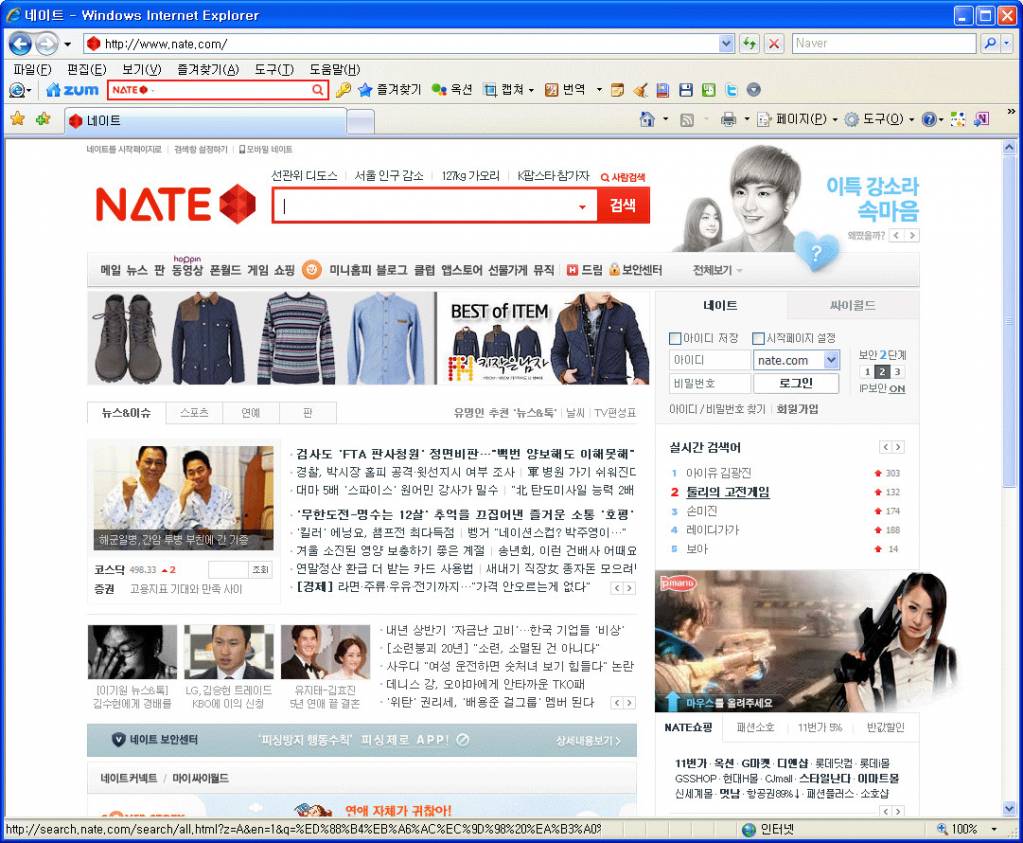
Task: Open the nate.com domain dropdown
Action: click(x=831, y=360)
